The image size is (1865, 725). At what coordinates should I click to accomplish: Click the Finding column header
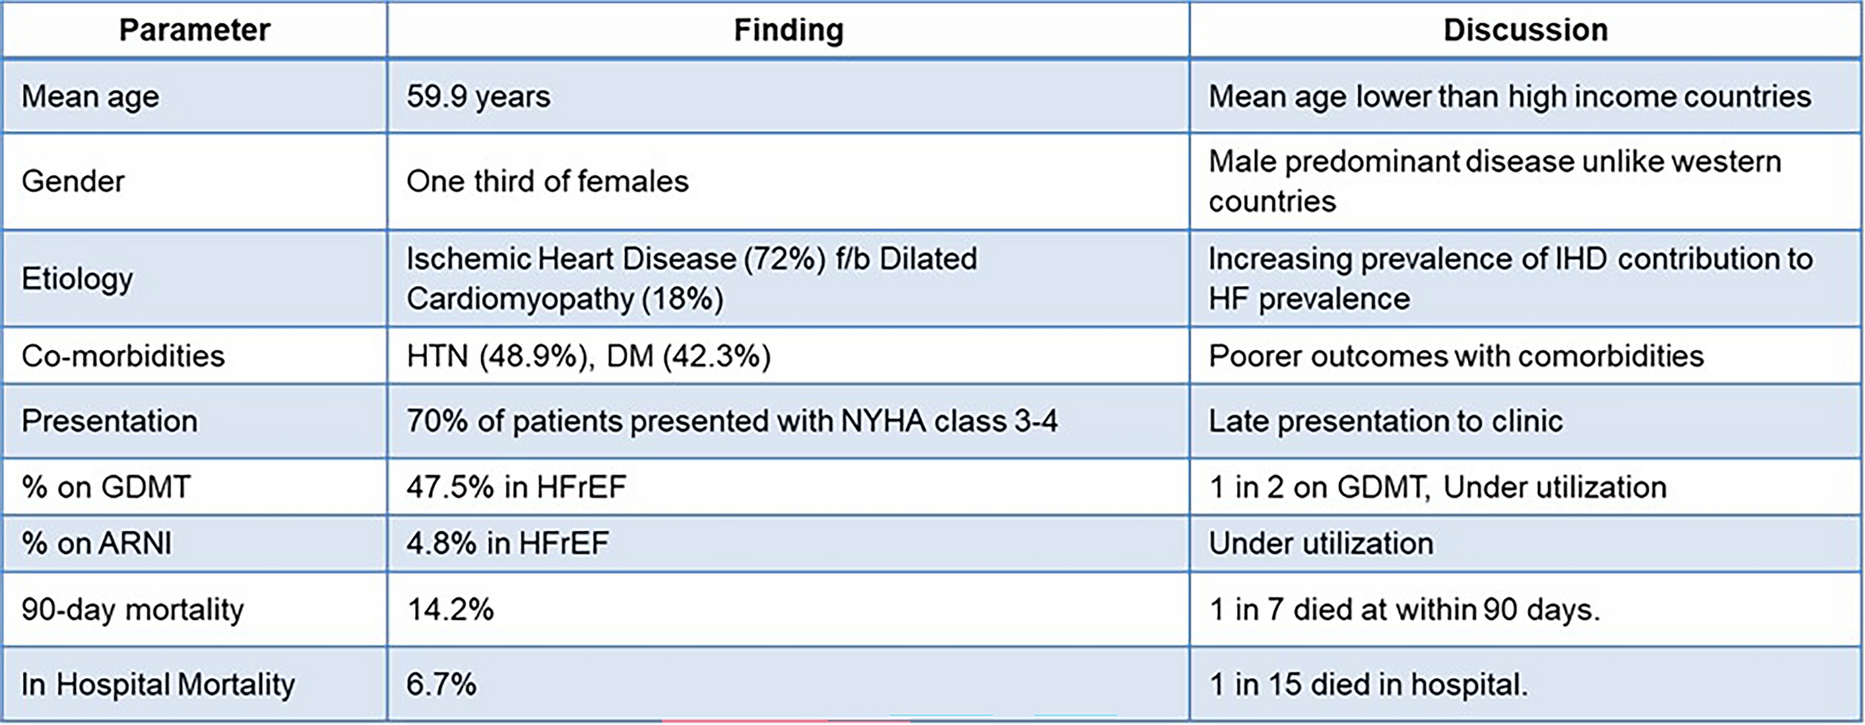pyautogui.click(x=788, y=30)
